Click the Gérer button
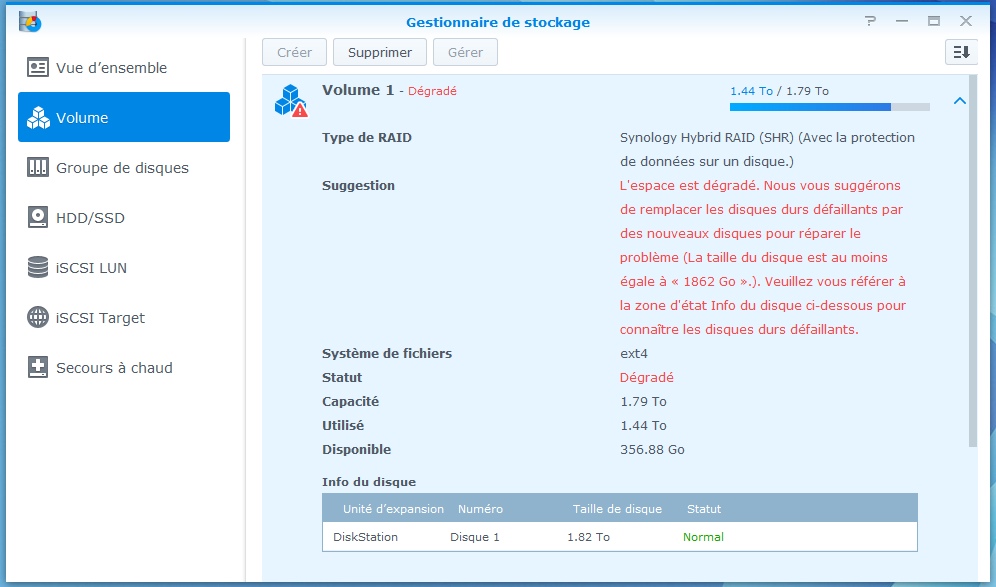The image size is (996, 587). (465, 52)
